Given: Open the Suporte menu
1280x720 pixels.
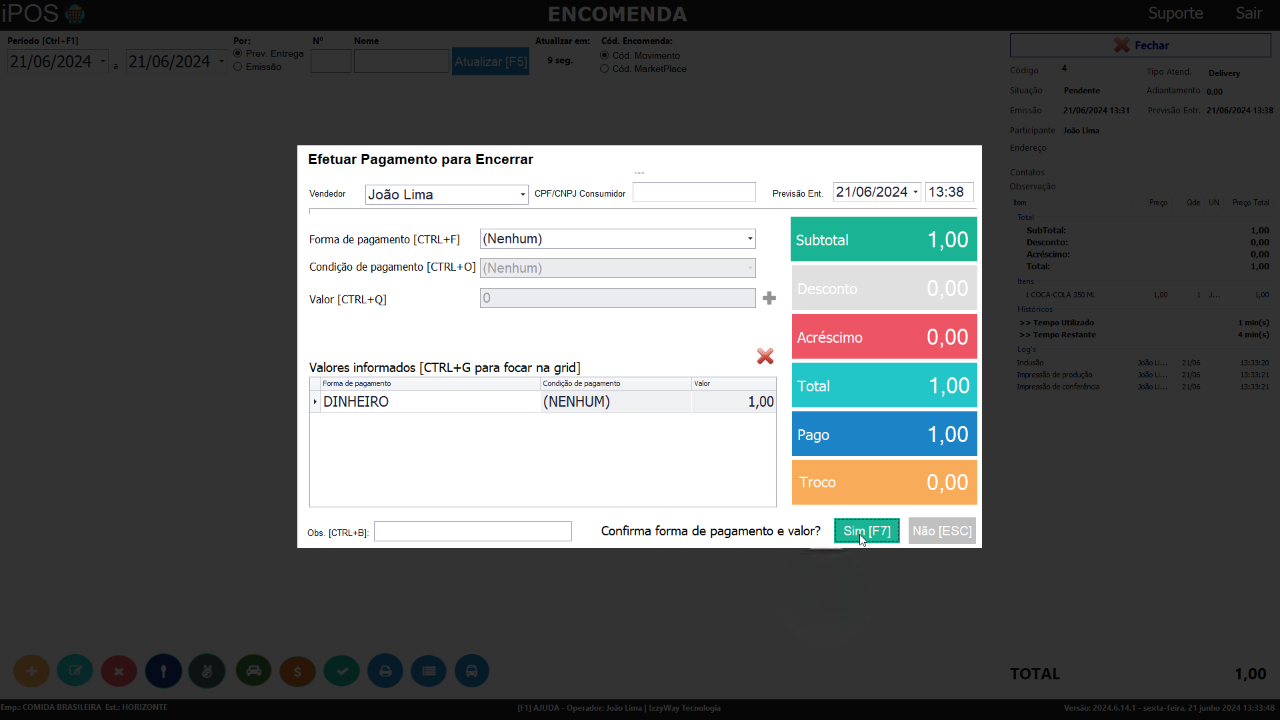Looking at the screenshot, I should click(1175, 13).
